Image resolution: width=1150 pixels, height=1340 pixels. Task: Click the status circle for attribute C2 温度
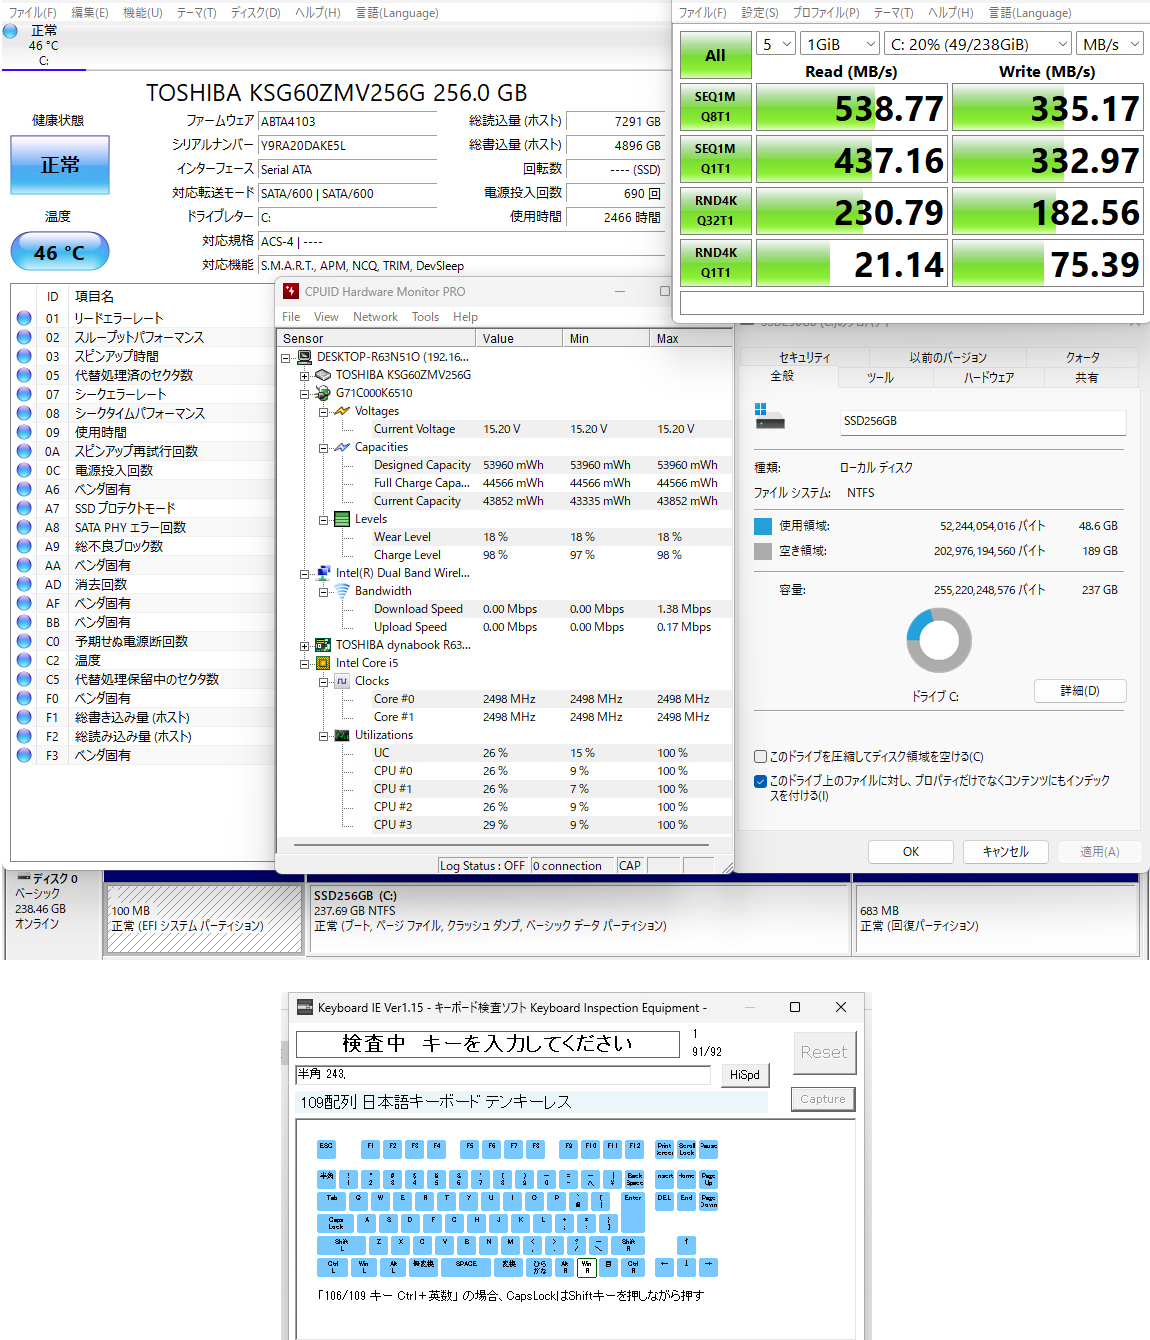pos(24,660)
